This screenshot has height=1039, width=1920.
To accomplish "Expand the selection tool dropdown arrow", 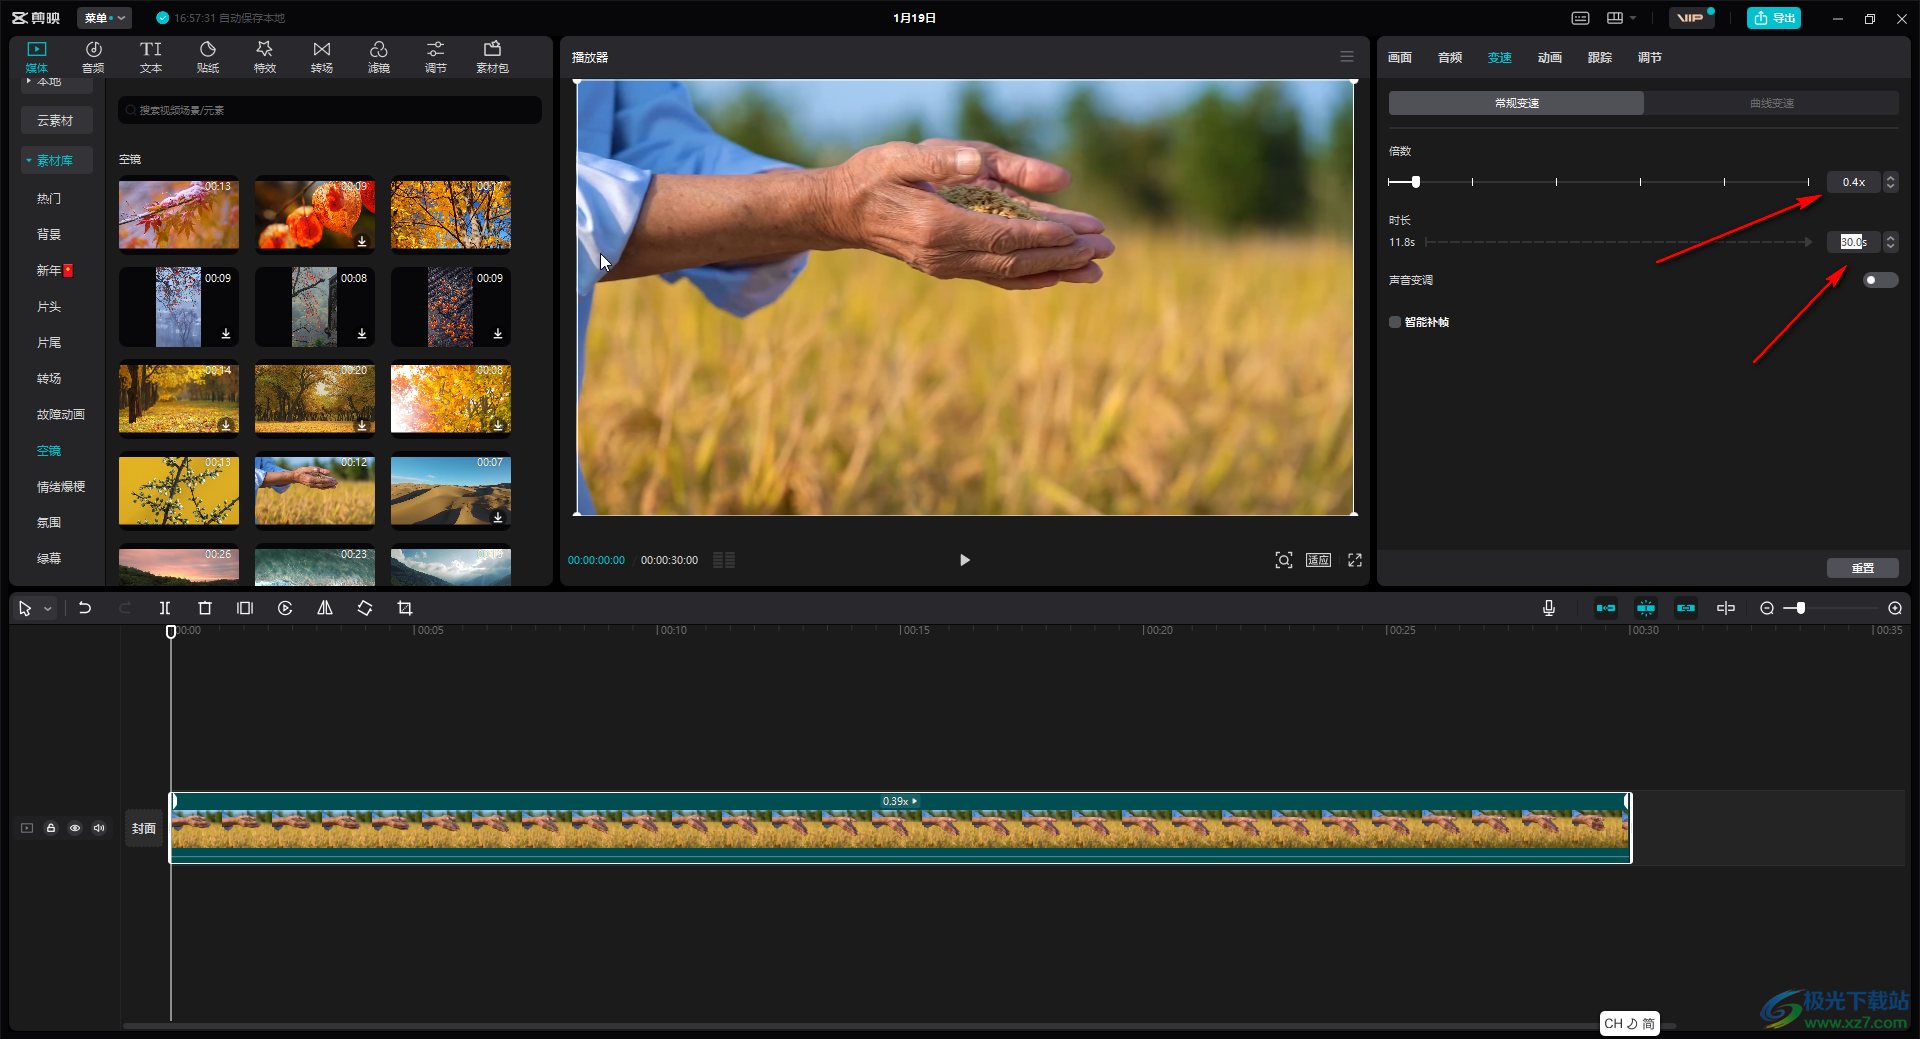I will pos(47,608).
